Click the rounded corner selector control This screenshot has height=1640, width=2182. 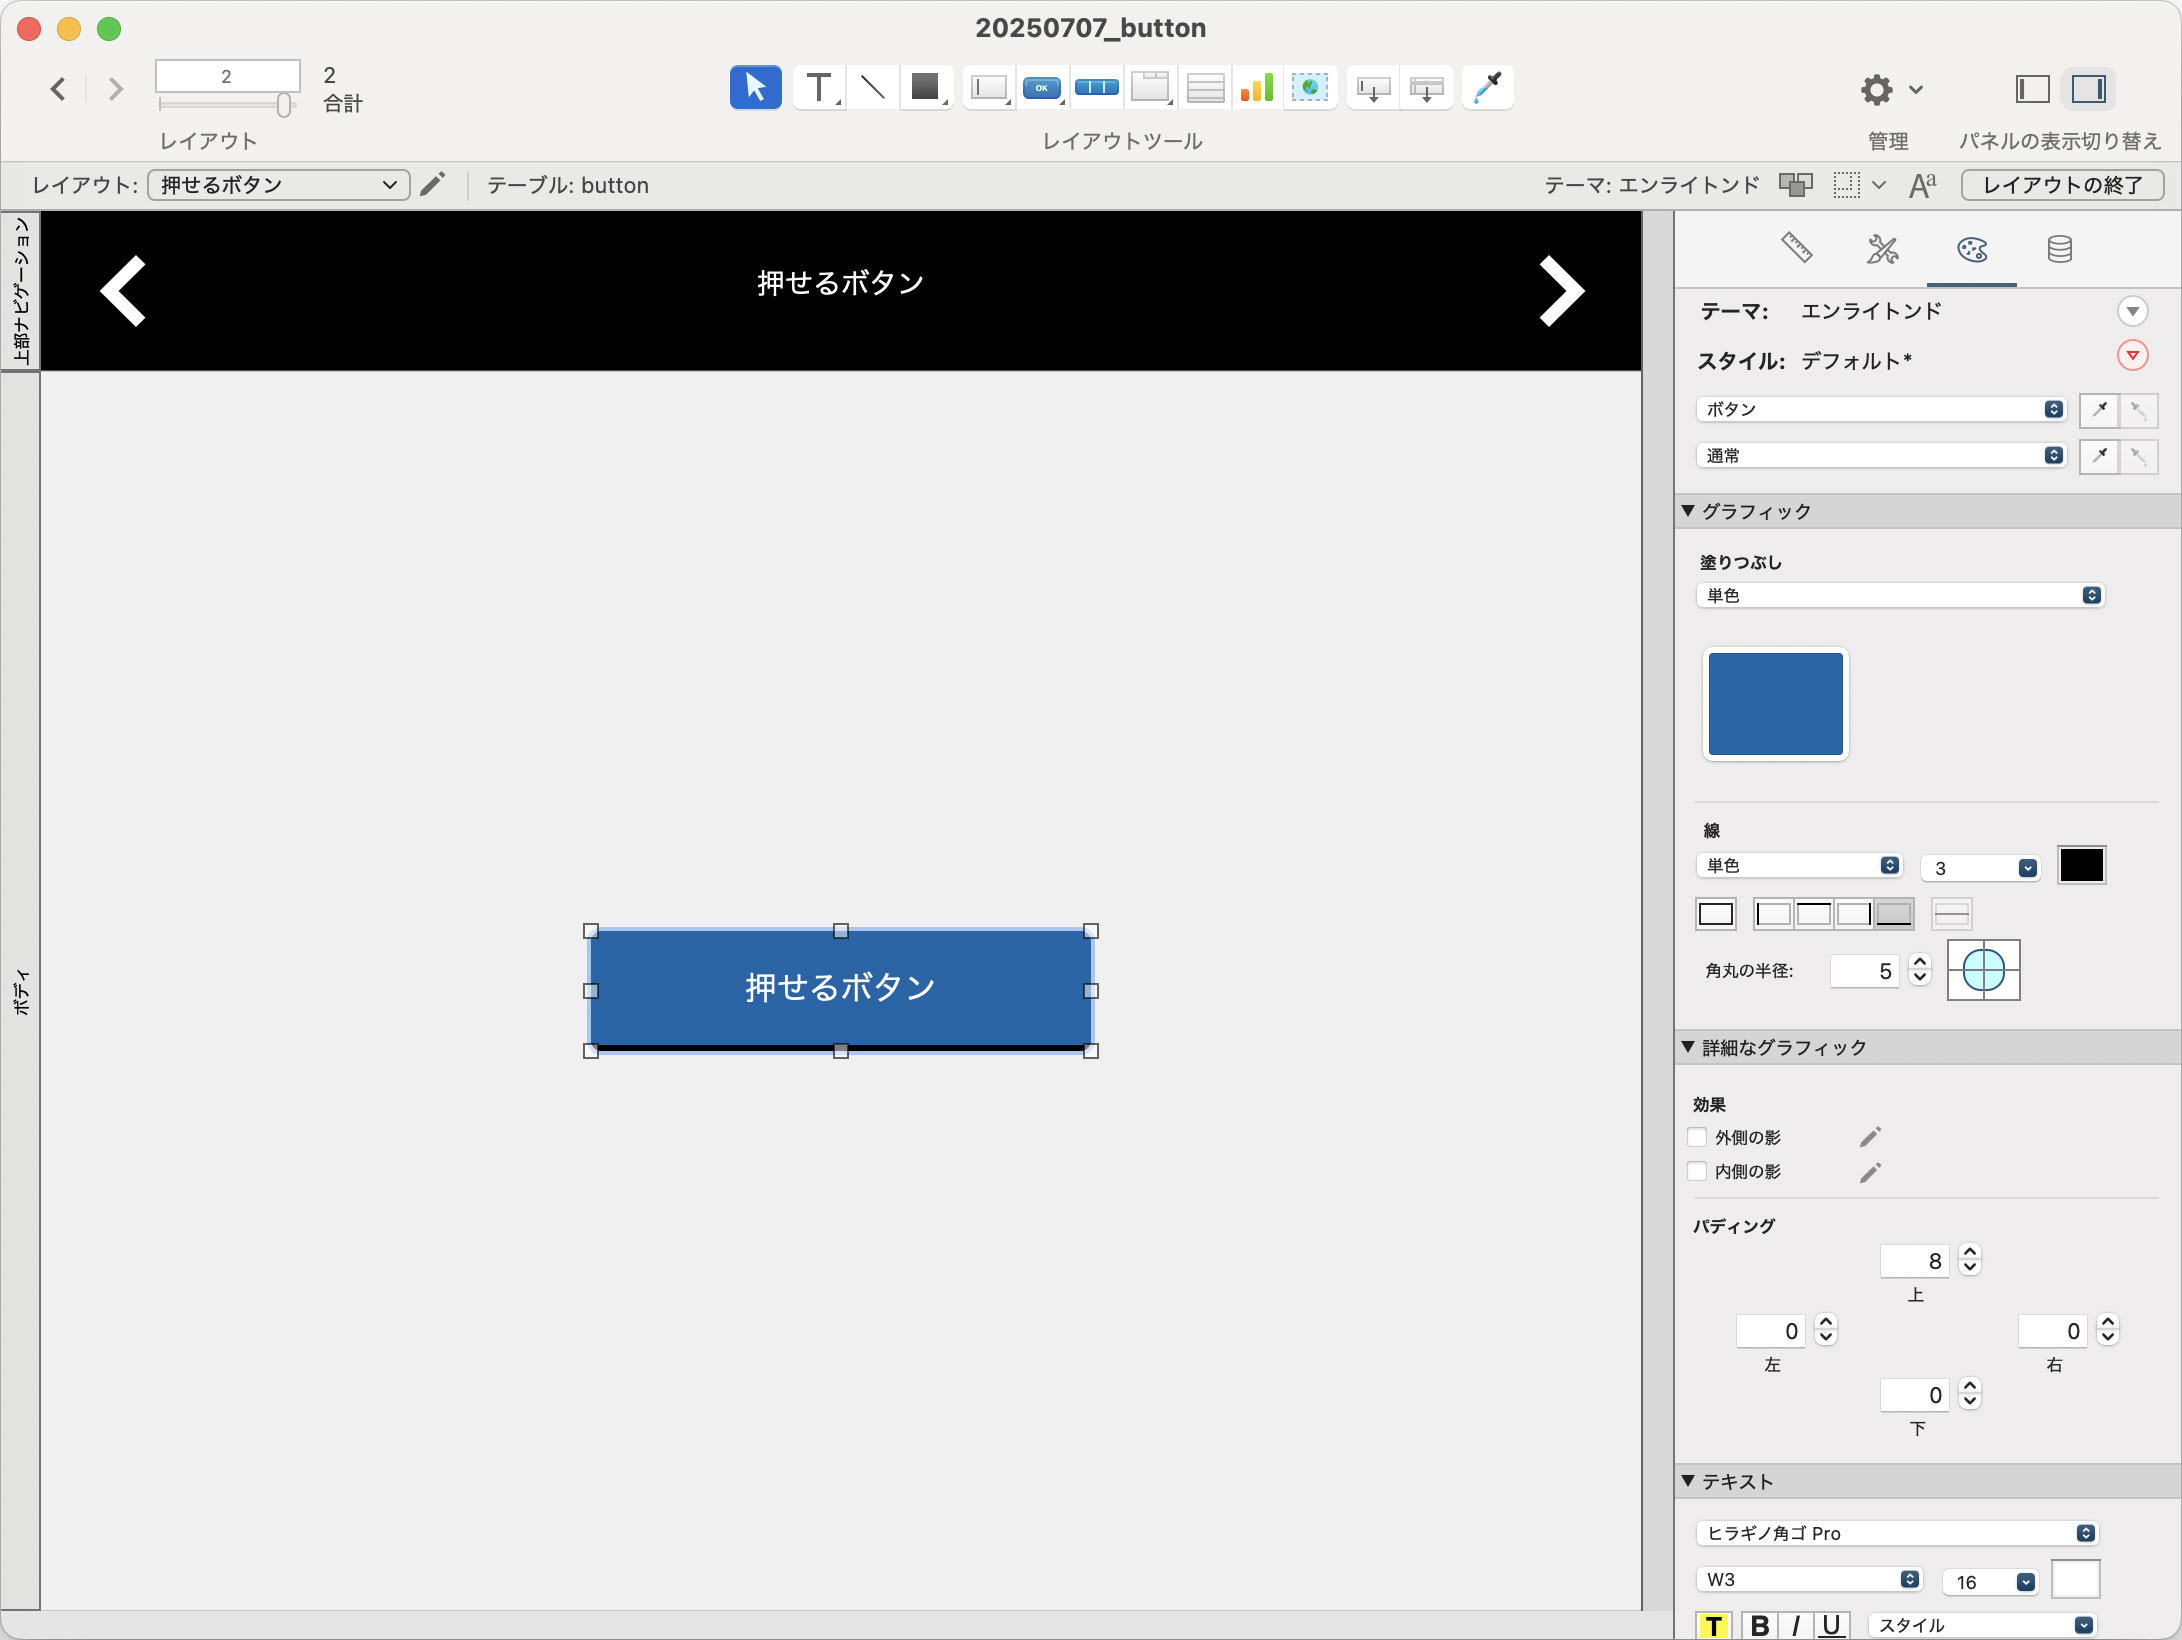coord(1983,970)
